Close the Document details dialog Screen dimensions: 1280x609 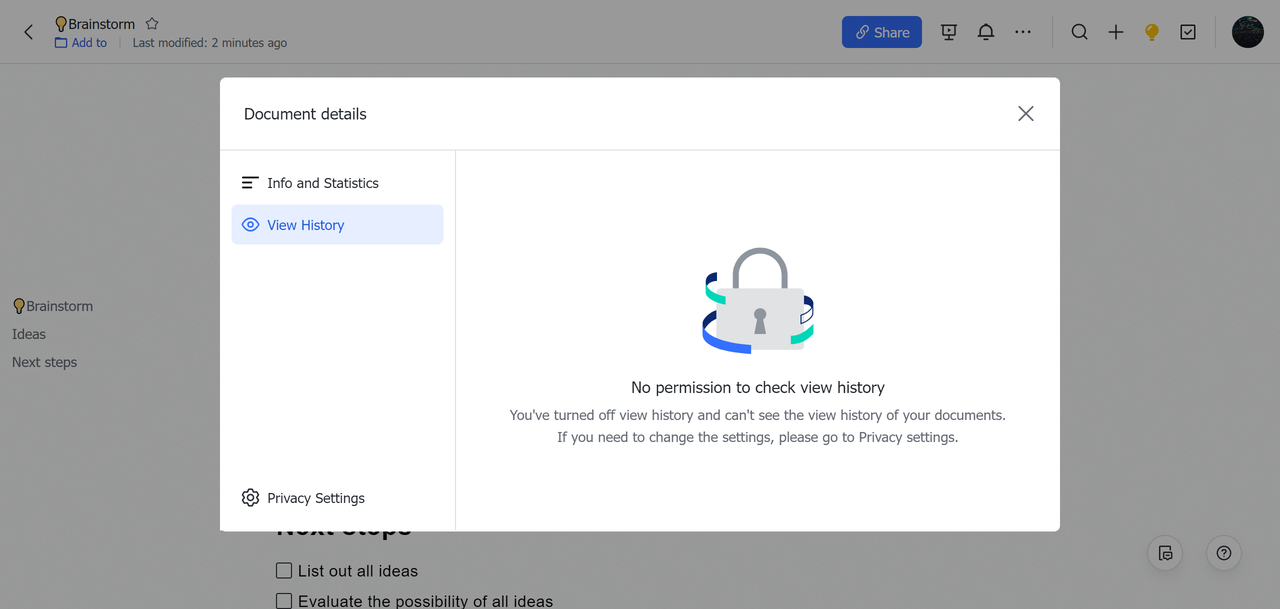(x=1025, y=114)
